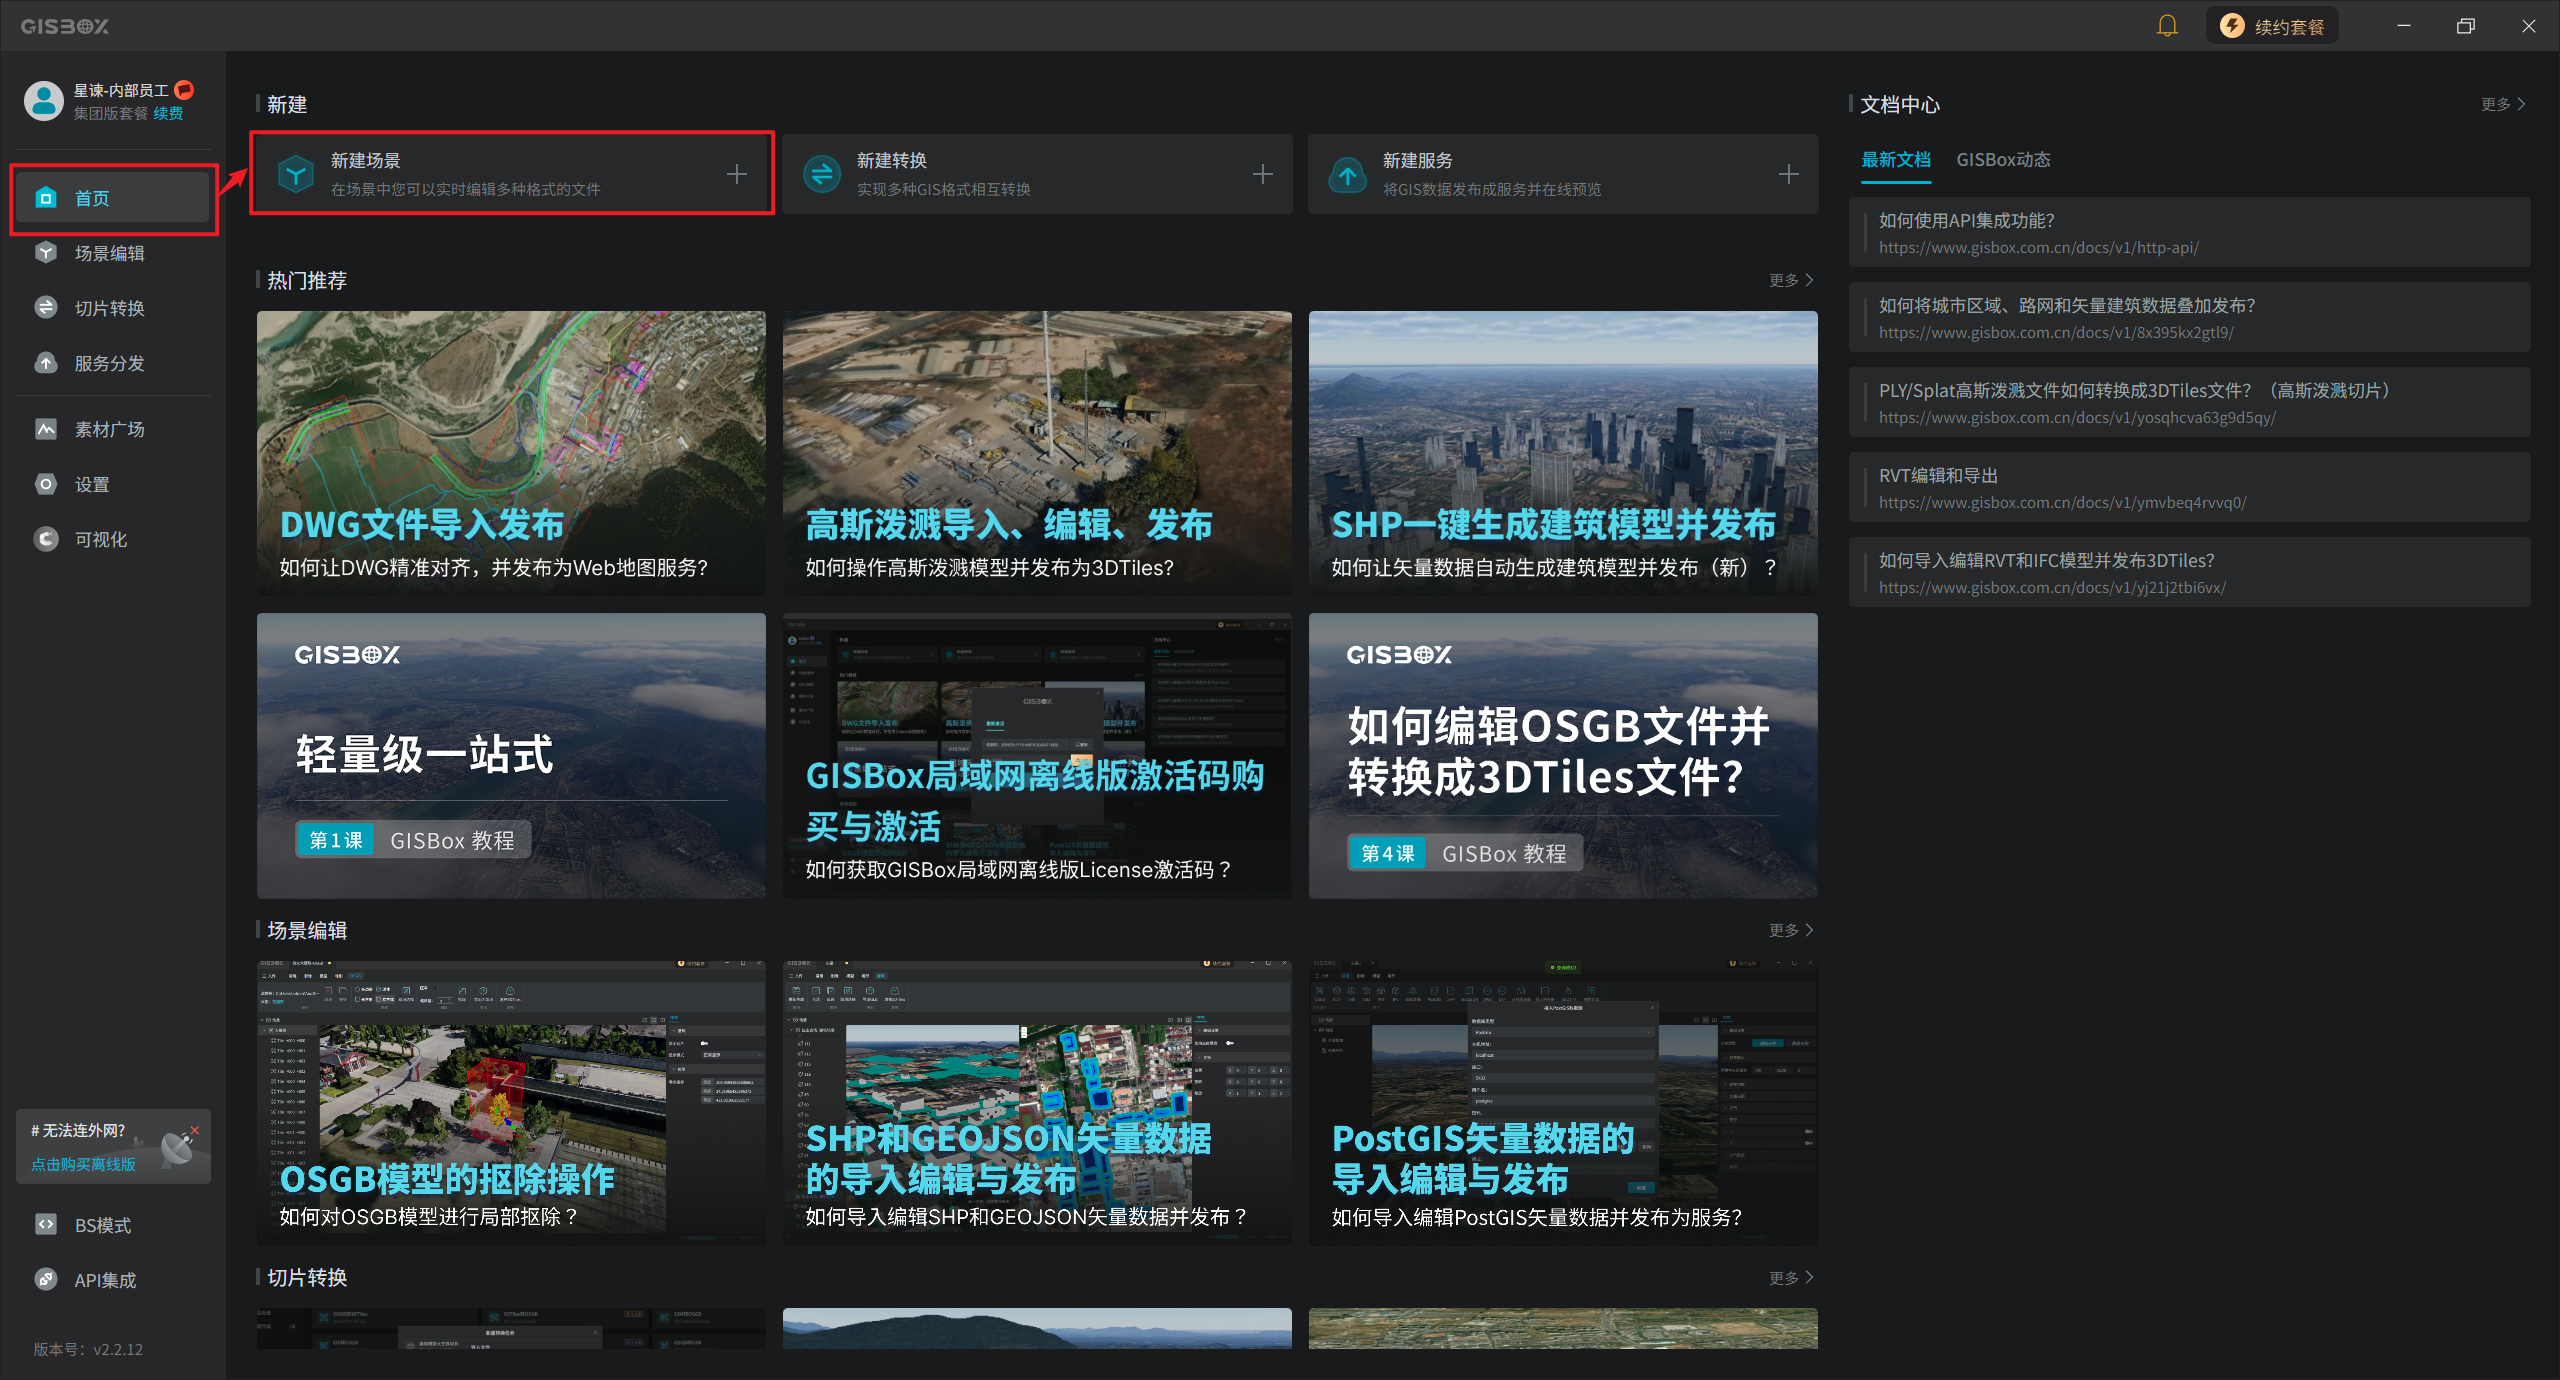This screenshot has width=2560, height=1380.
Task: Click the 星谏-内部员工 username
Action: click(x=121, y=90)
